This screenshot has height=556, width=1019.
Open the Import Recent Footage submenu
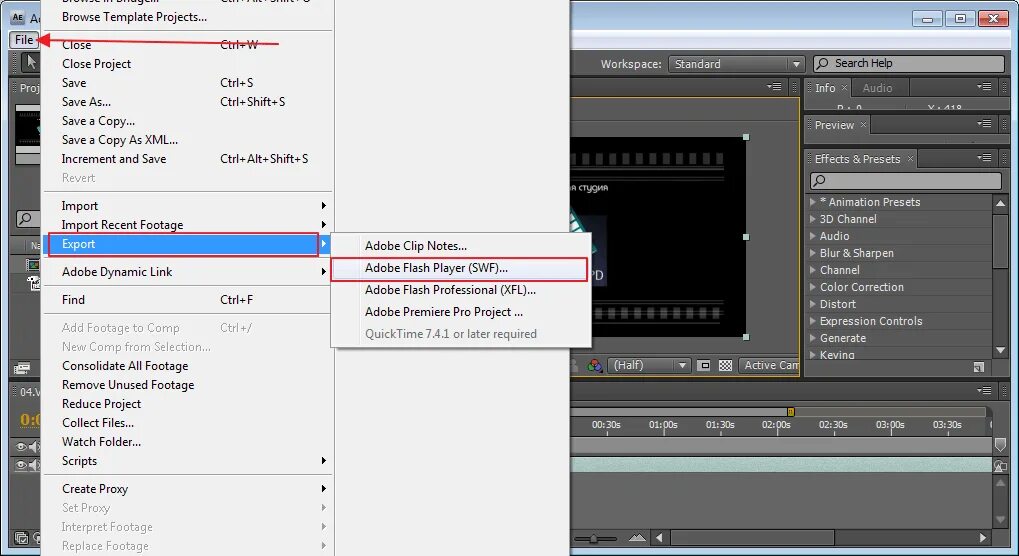pyautogui.click(x=188, y=225)
